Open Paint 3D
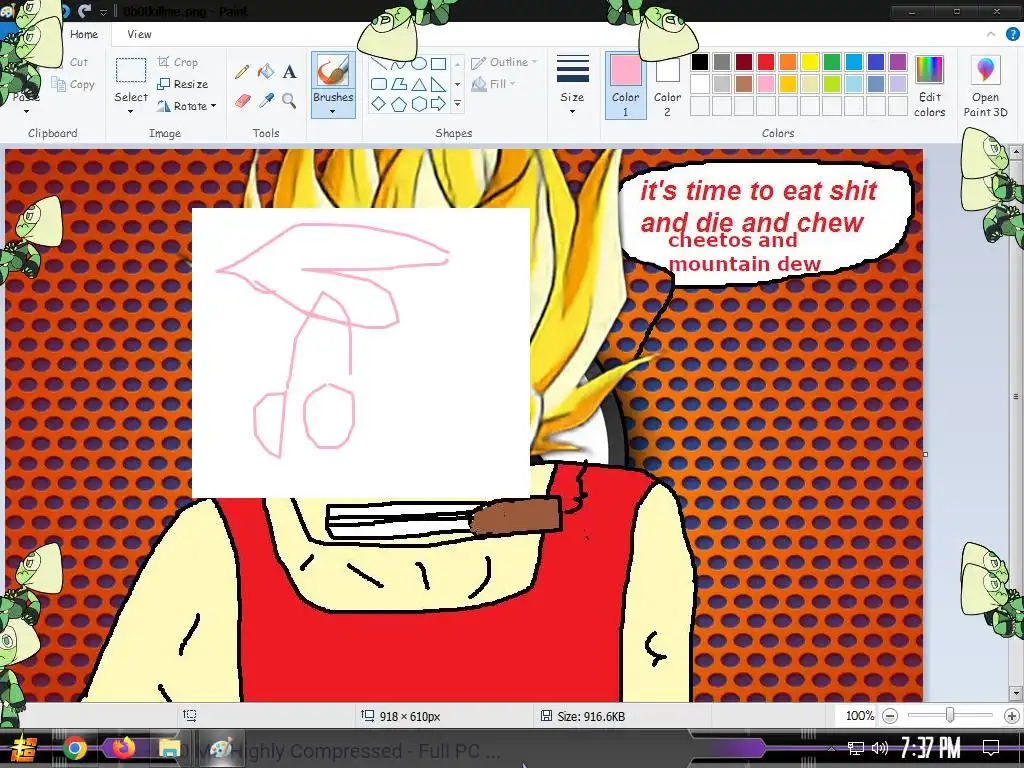 985,86
